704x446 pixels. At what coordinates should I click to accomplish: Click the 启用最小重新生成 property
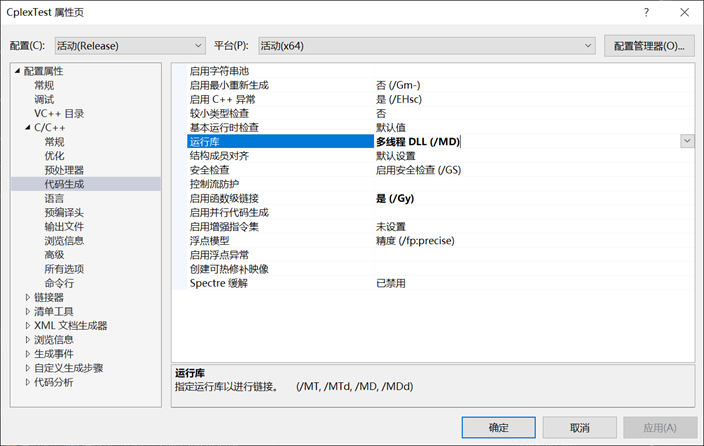229,85
